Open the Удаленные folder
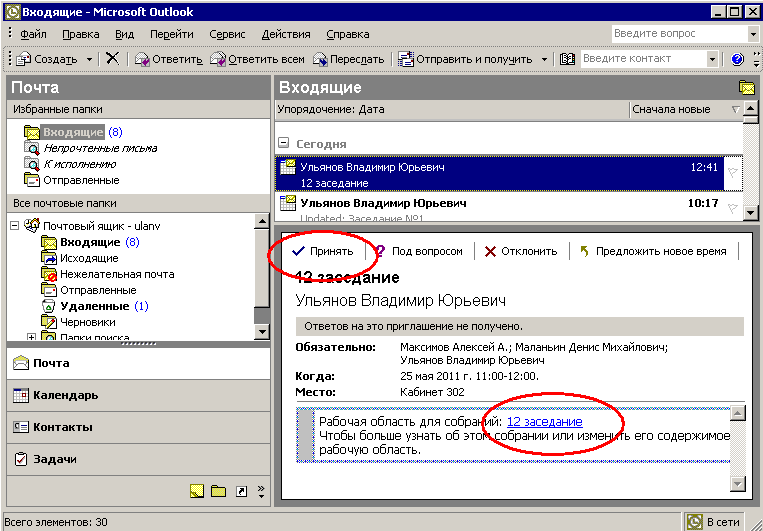 pos(94,306)
